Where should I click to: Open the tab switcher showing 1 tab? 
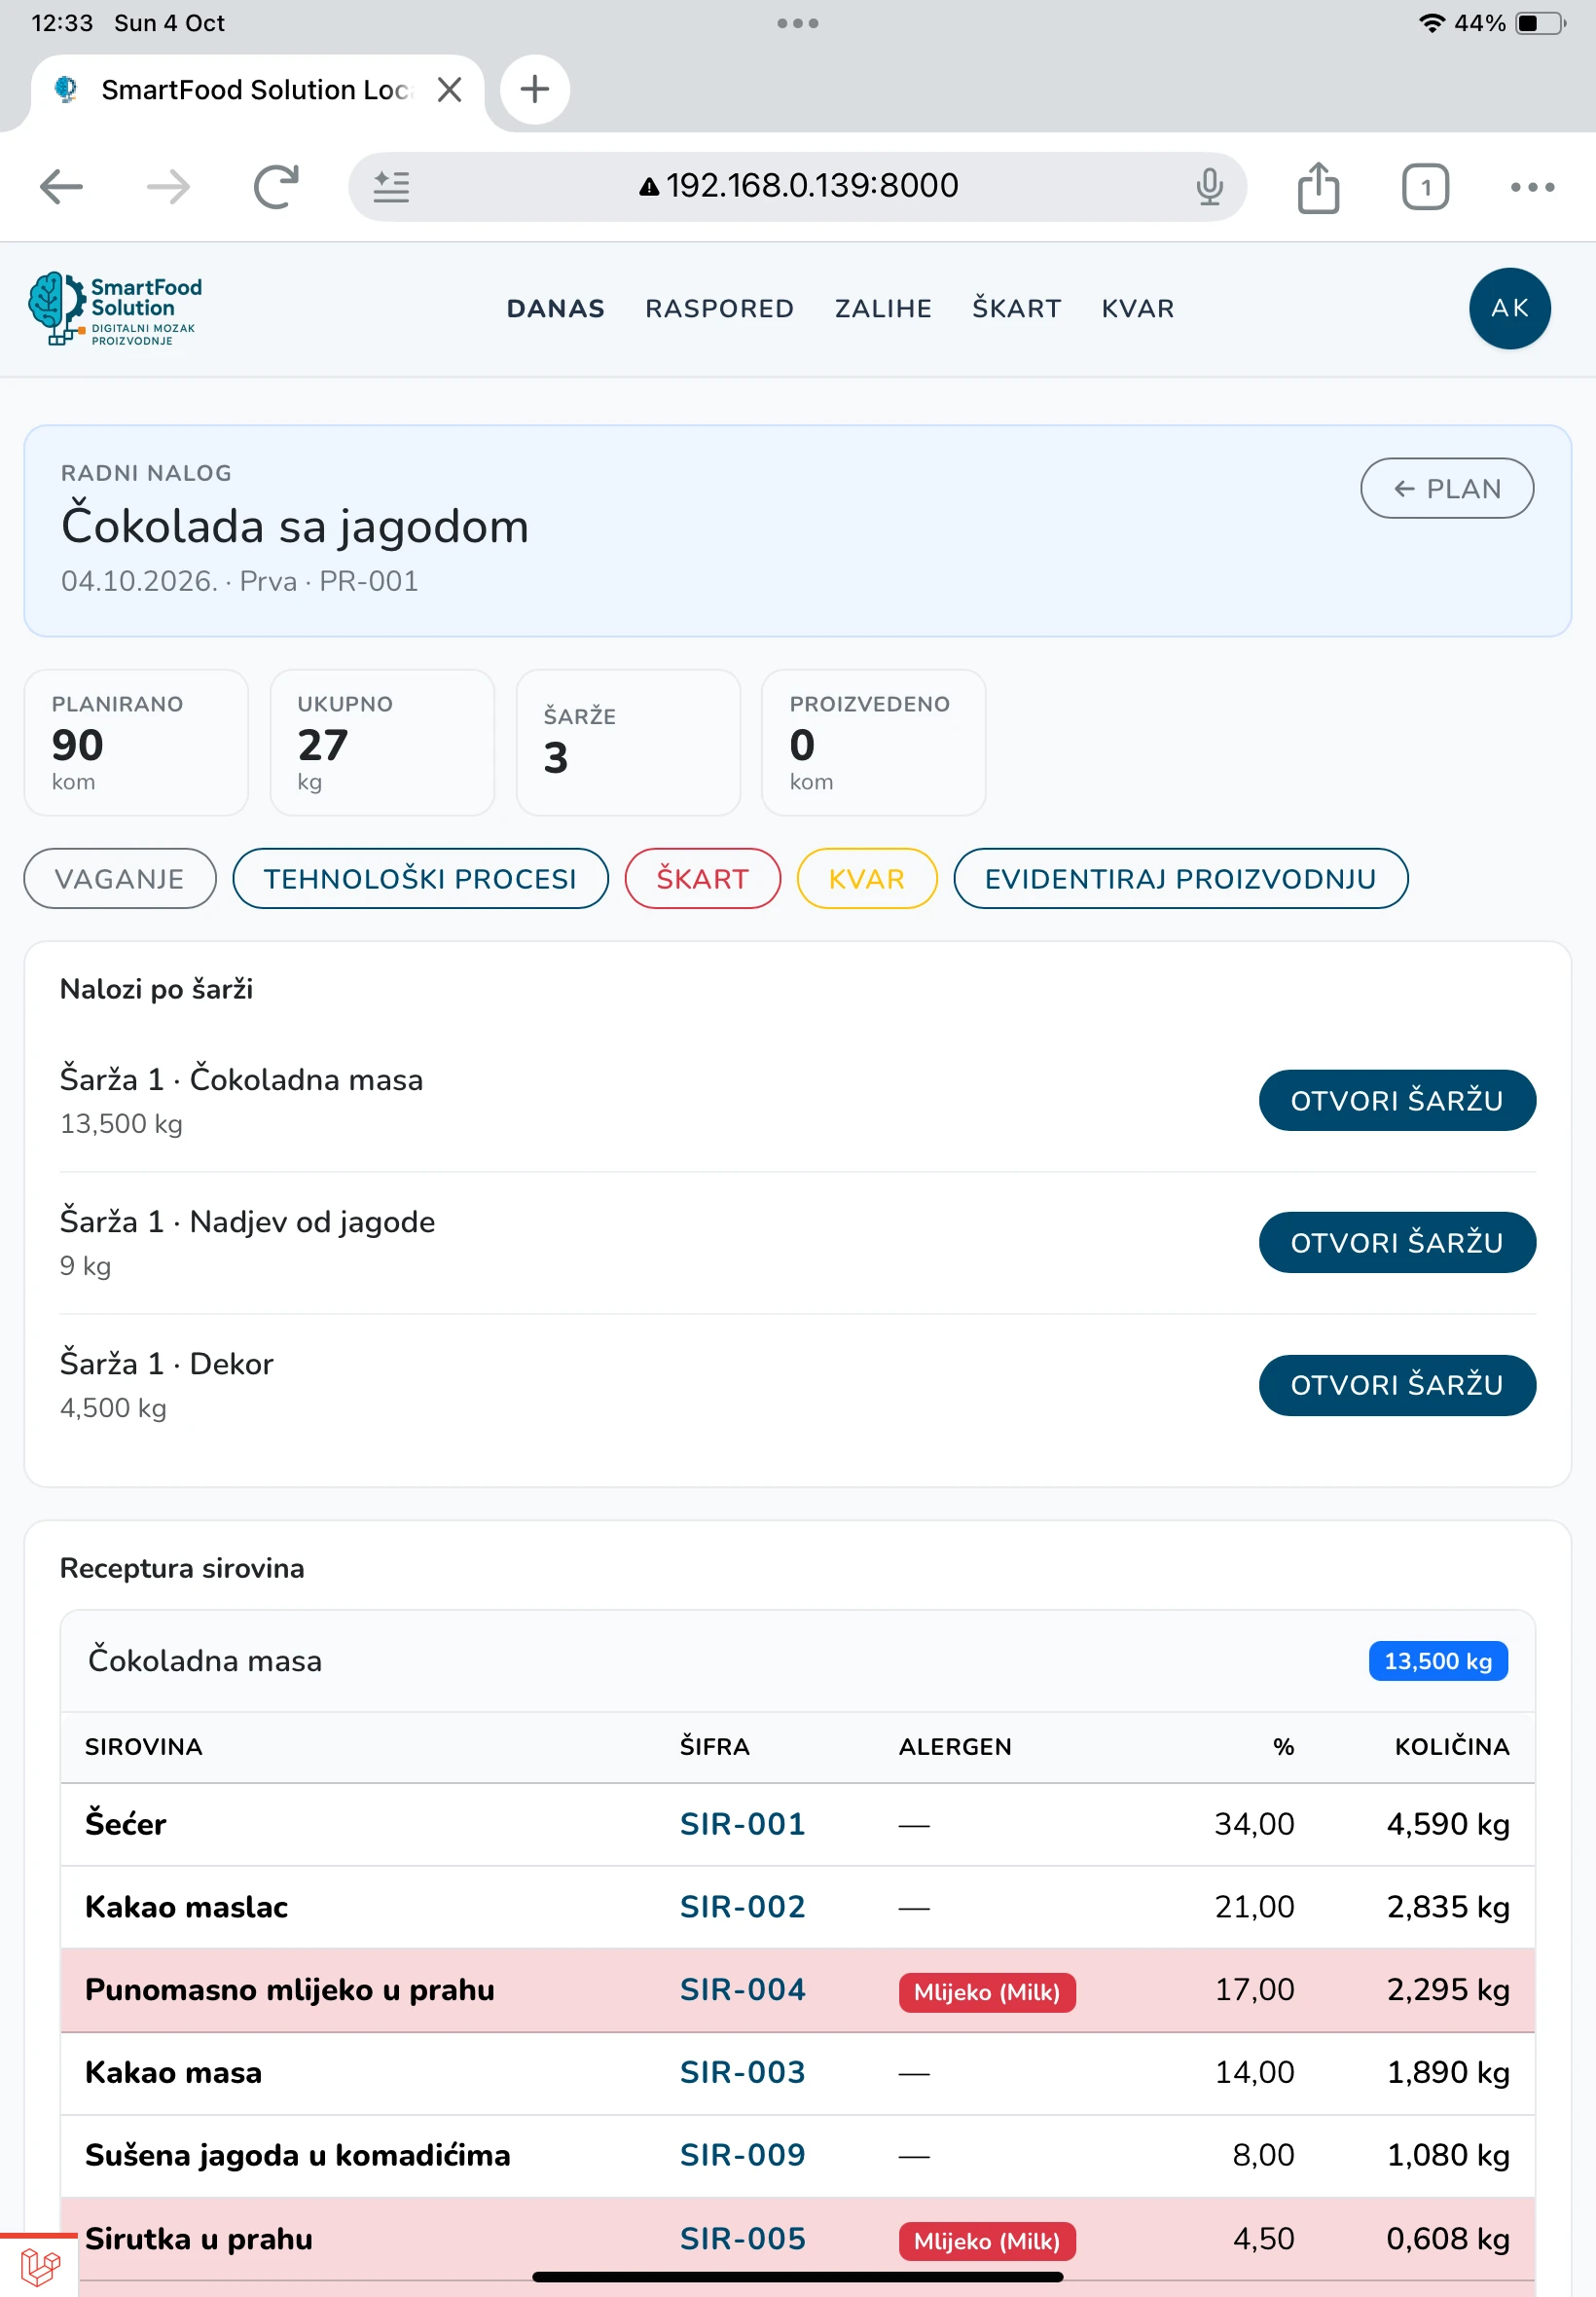pos(1425,187)
